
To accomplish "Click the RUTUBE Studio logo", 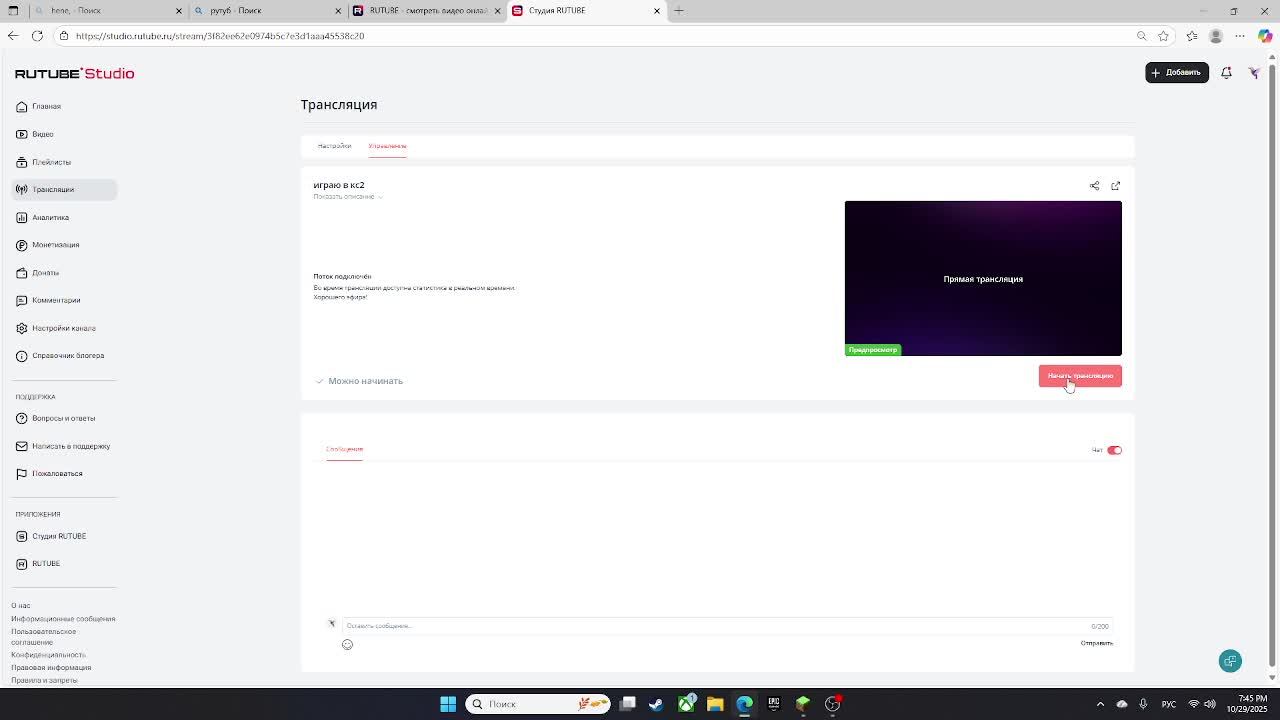I will (75, 73).
